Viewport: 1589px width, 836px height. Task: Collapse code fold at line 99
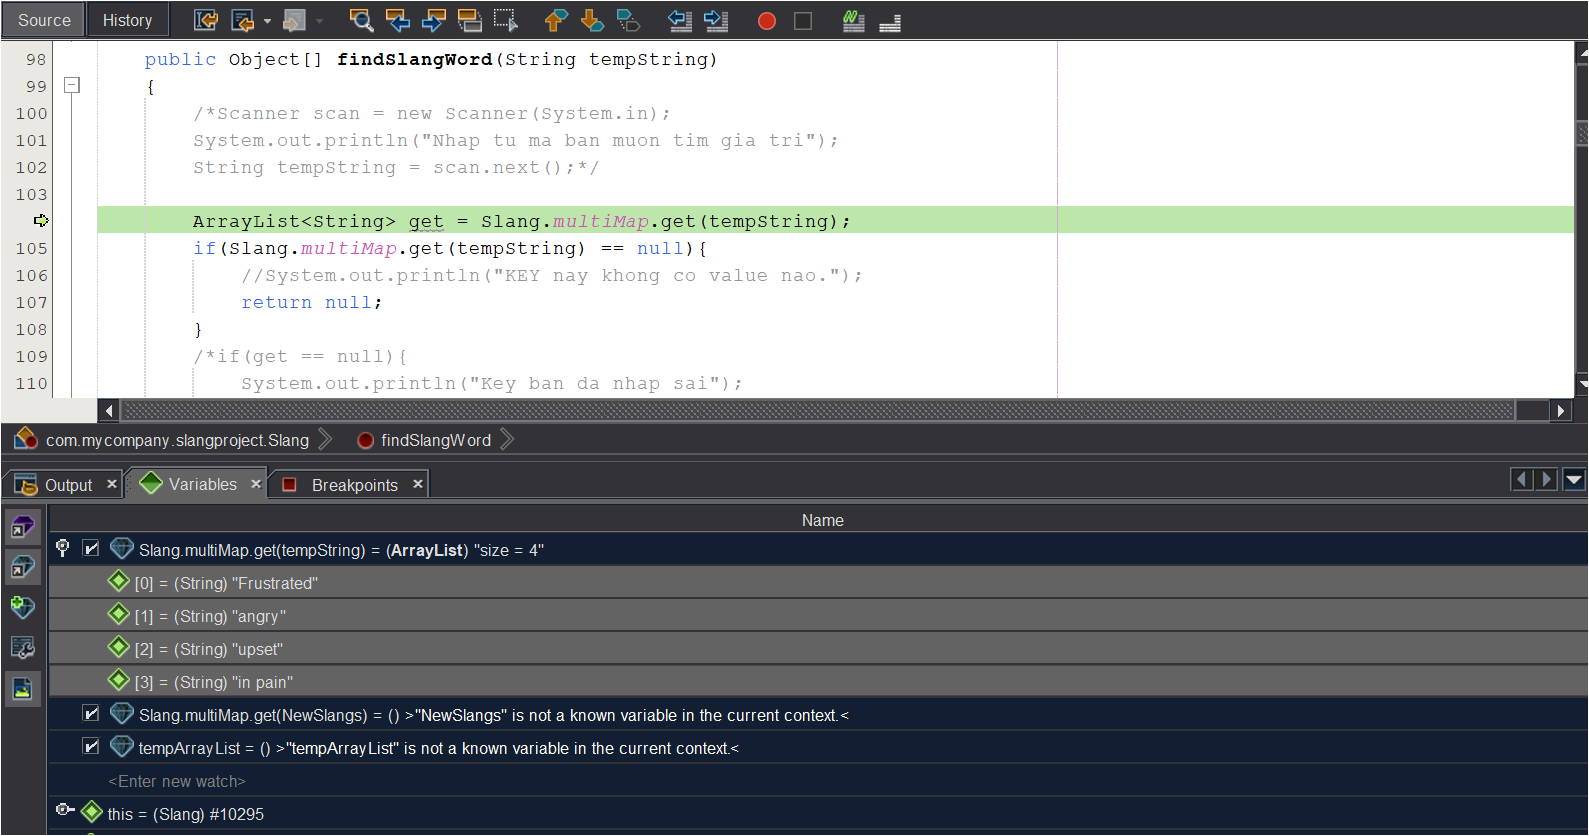click(x=72, y=85)
